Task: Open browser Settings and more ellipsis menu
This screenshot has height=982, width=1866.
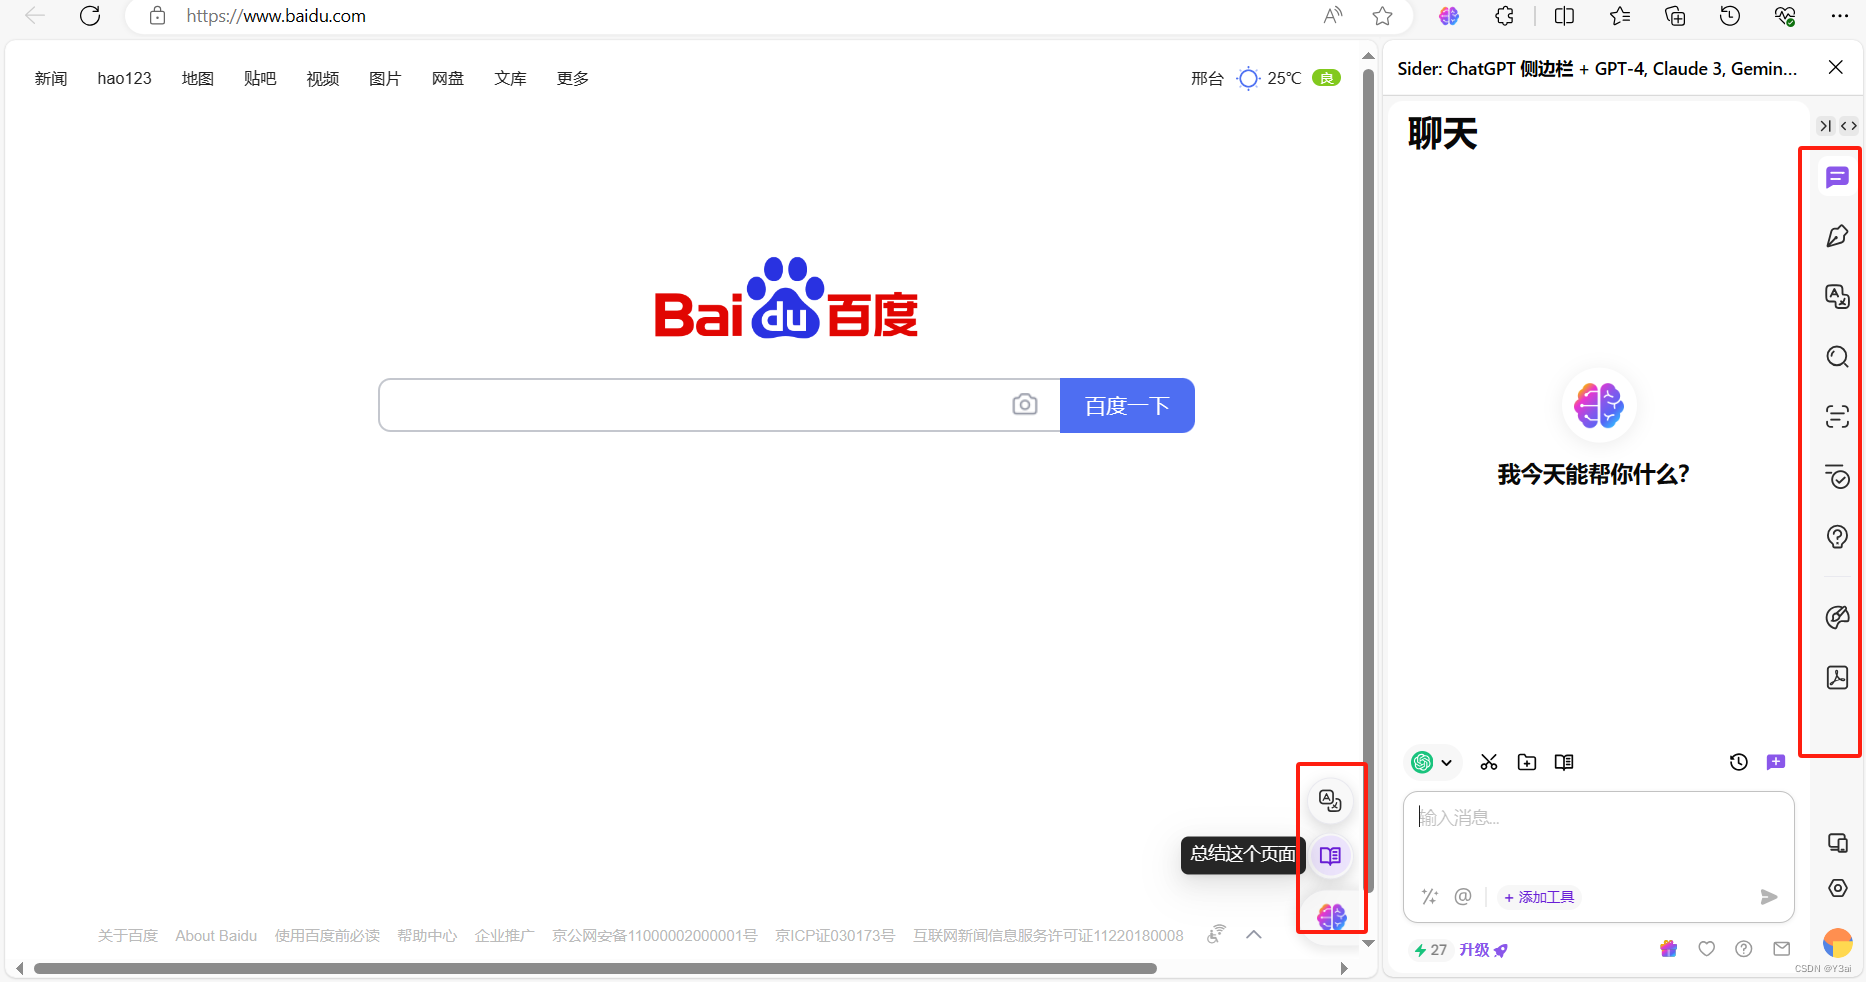Action: tap(1840, 16)
